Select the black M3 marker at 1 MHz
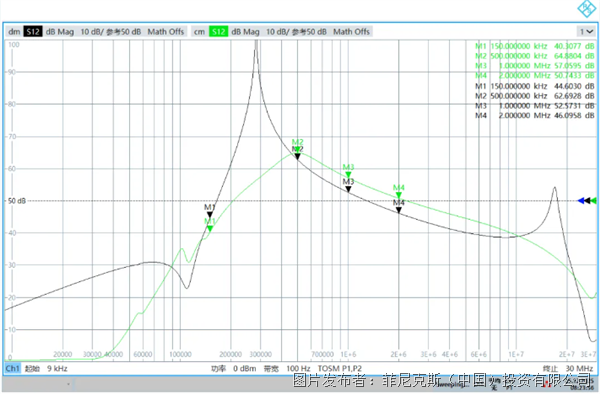The height and width of the screenshot is (394, 600). [x=348, y=189]
